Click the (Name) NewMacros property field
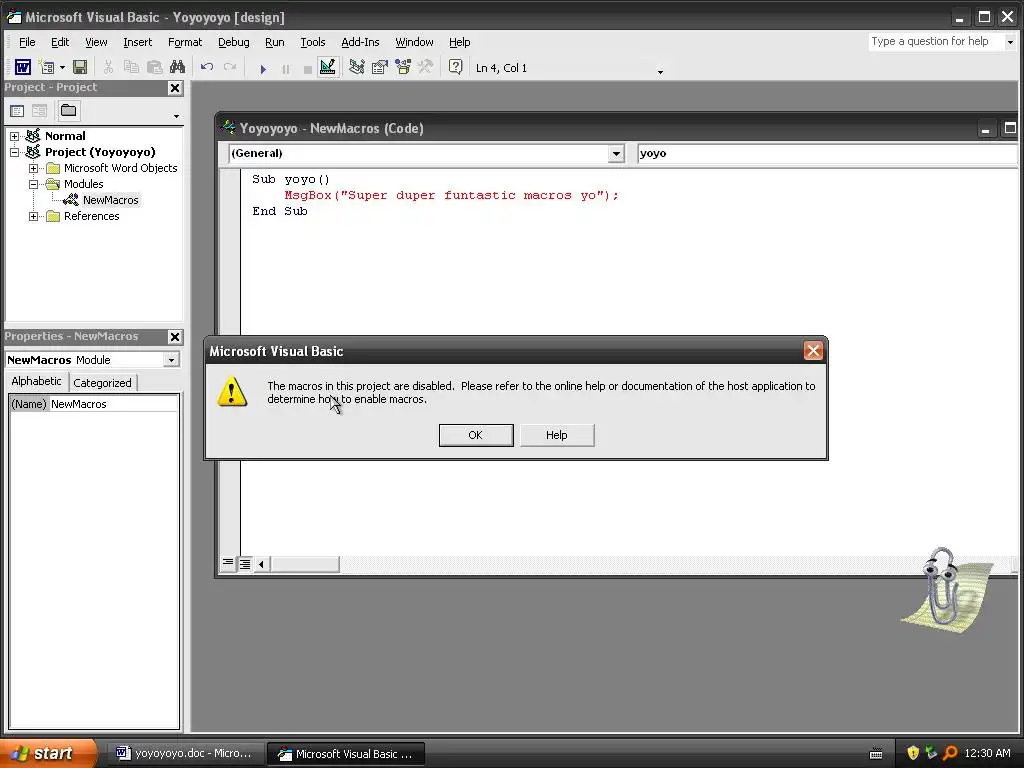1024x768 pixels. tap(94, 404)
